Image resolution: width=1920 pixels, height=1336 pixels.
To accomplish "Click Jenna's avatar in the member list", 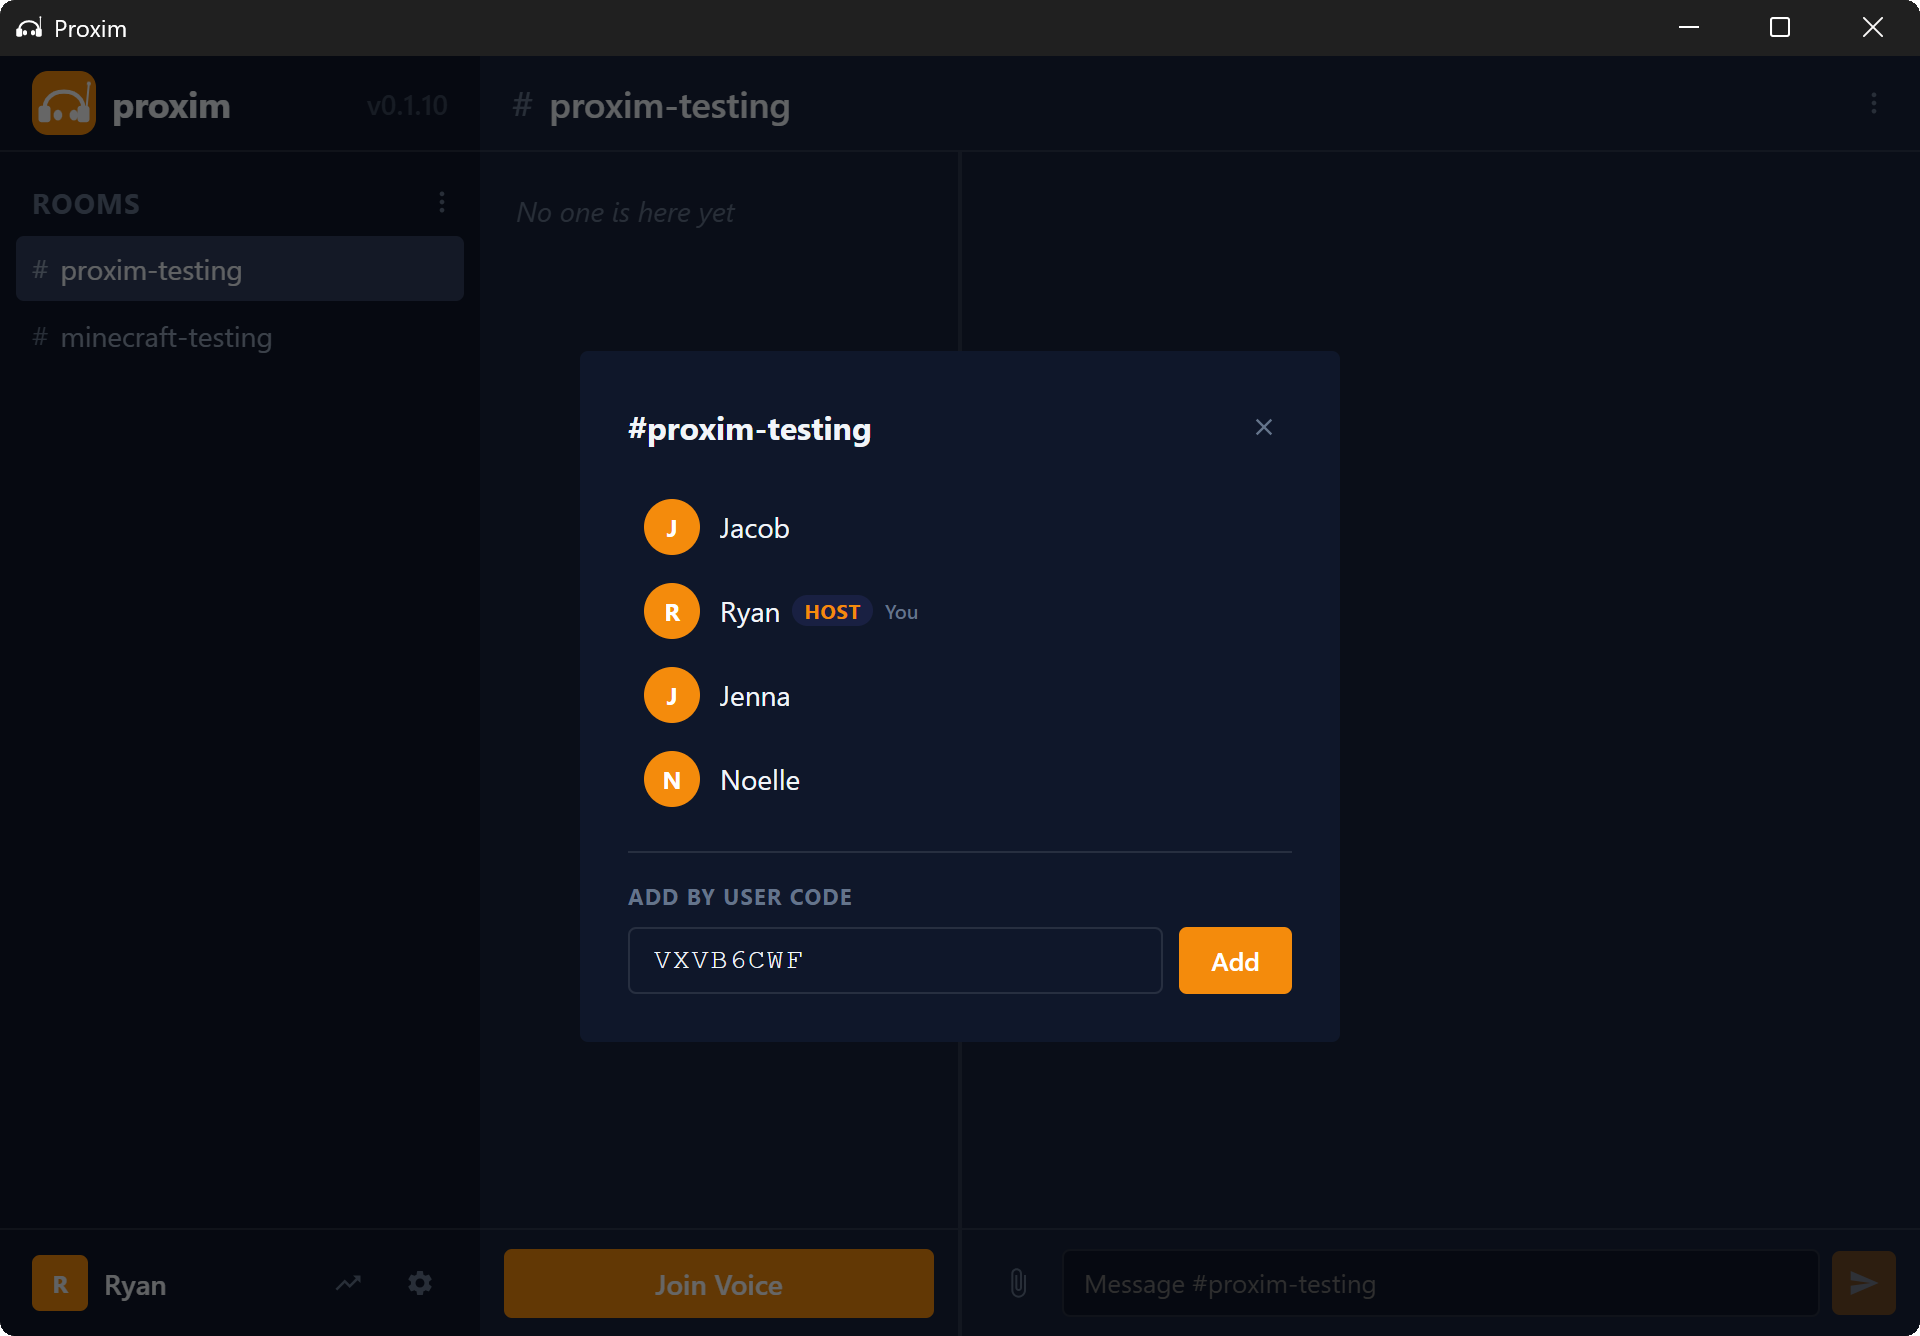I will [x=671, y=695].
